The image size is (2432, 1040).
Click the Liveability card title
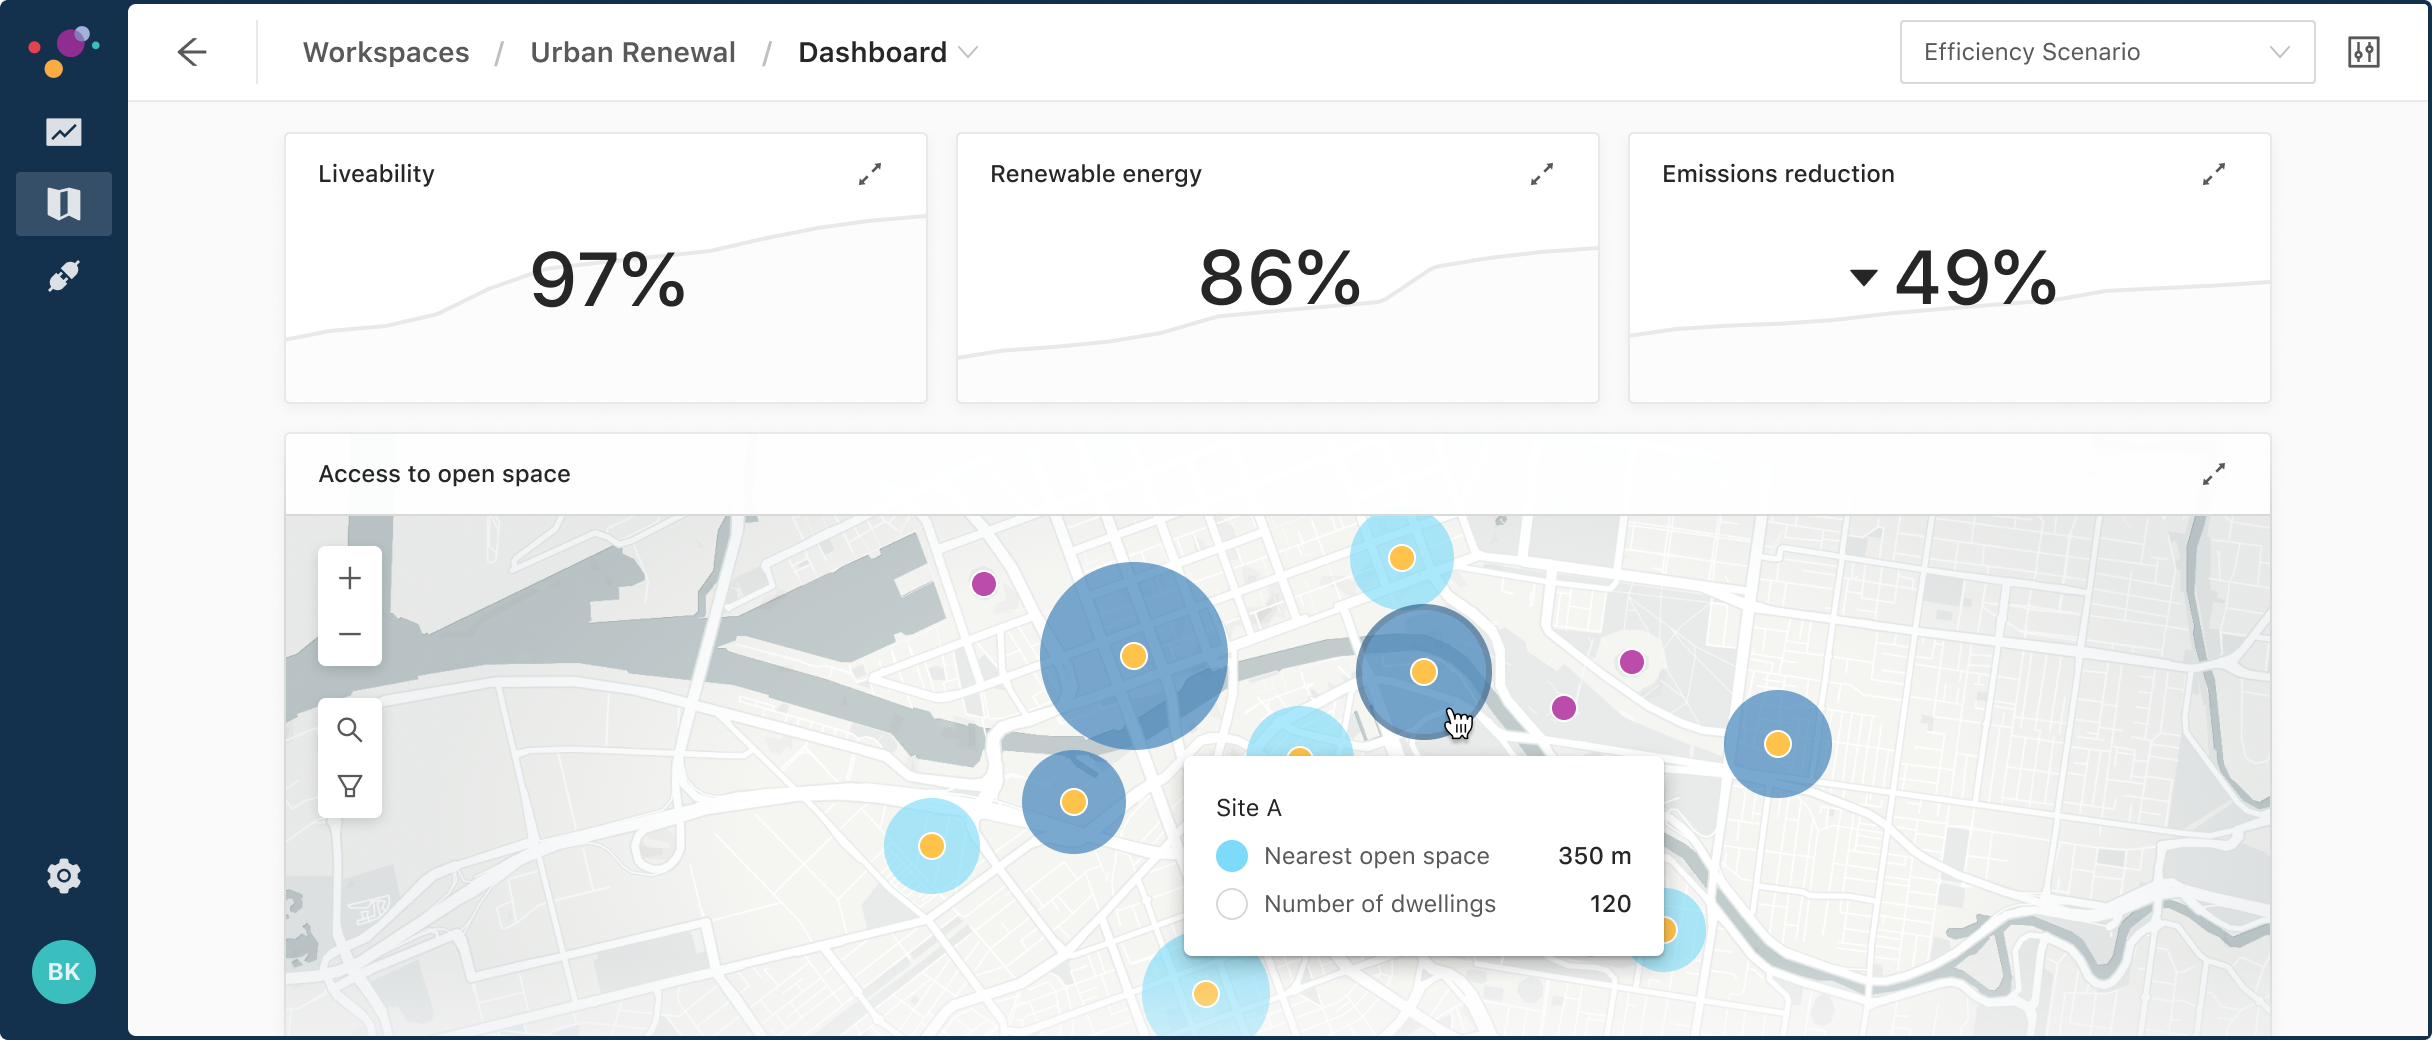(x=376, y=174)
